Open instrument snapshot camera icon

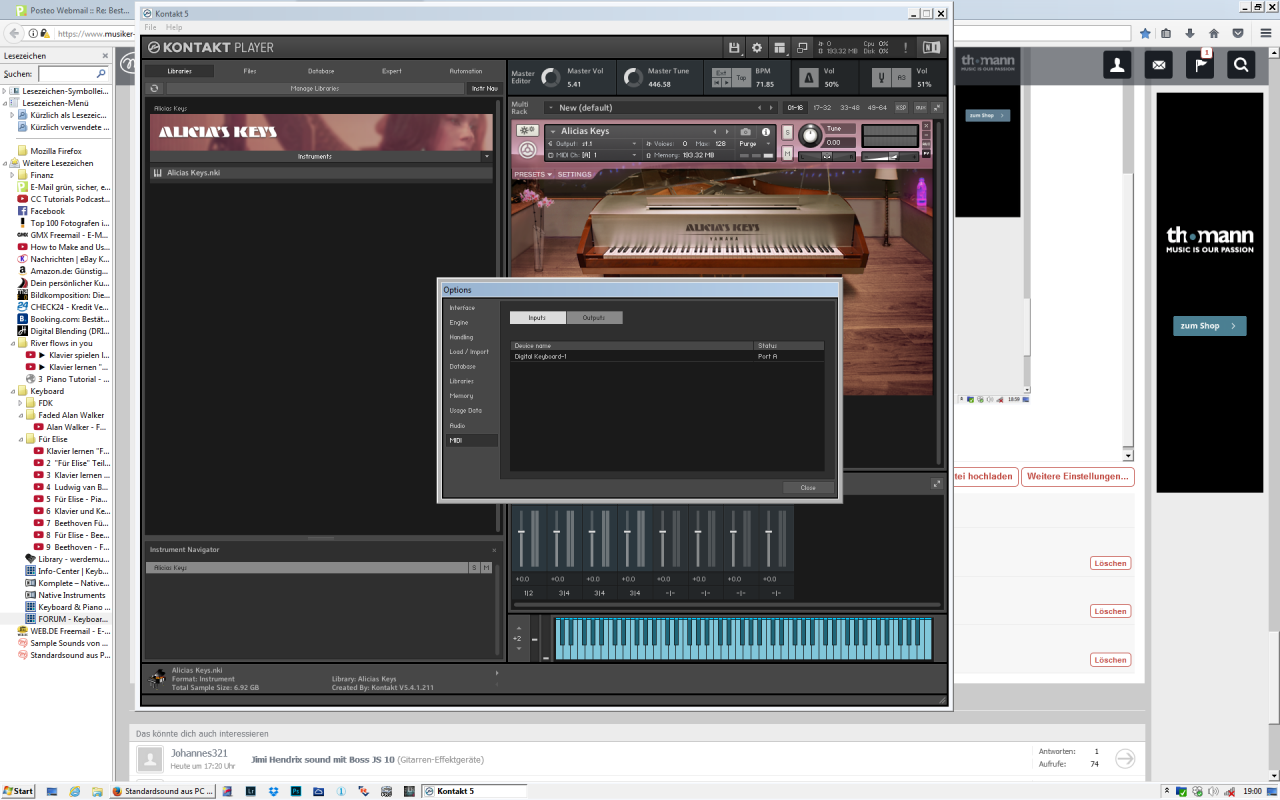point(745,131)
